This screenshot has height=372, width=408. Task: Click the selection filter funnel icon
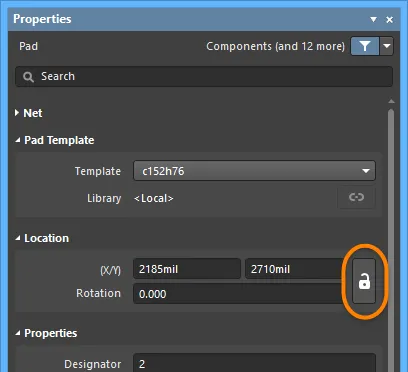click(365, 46)
